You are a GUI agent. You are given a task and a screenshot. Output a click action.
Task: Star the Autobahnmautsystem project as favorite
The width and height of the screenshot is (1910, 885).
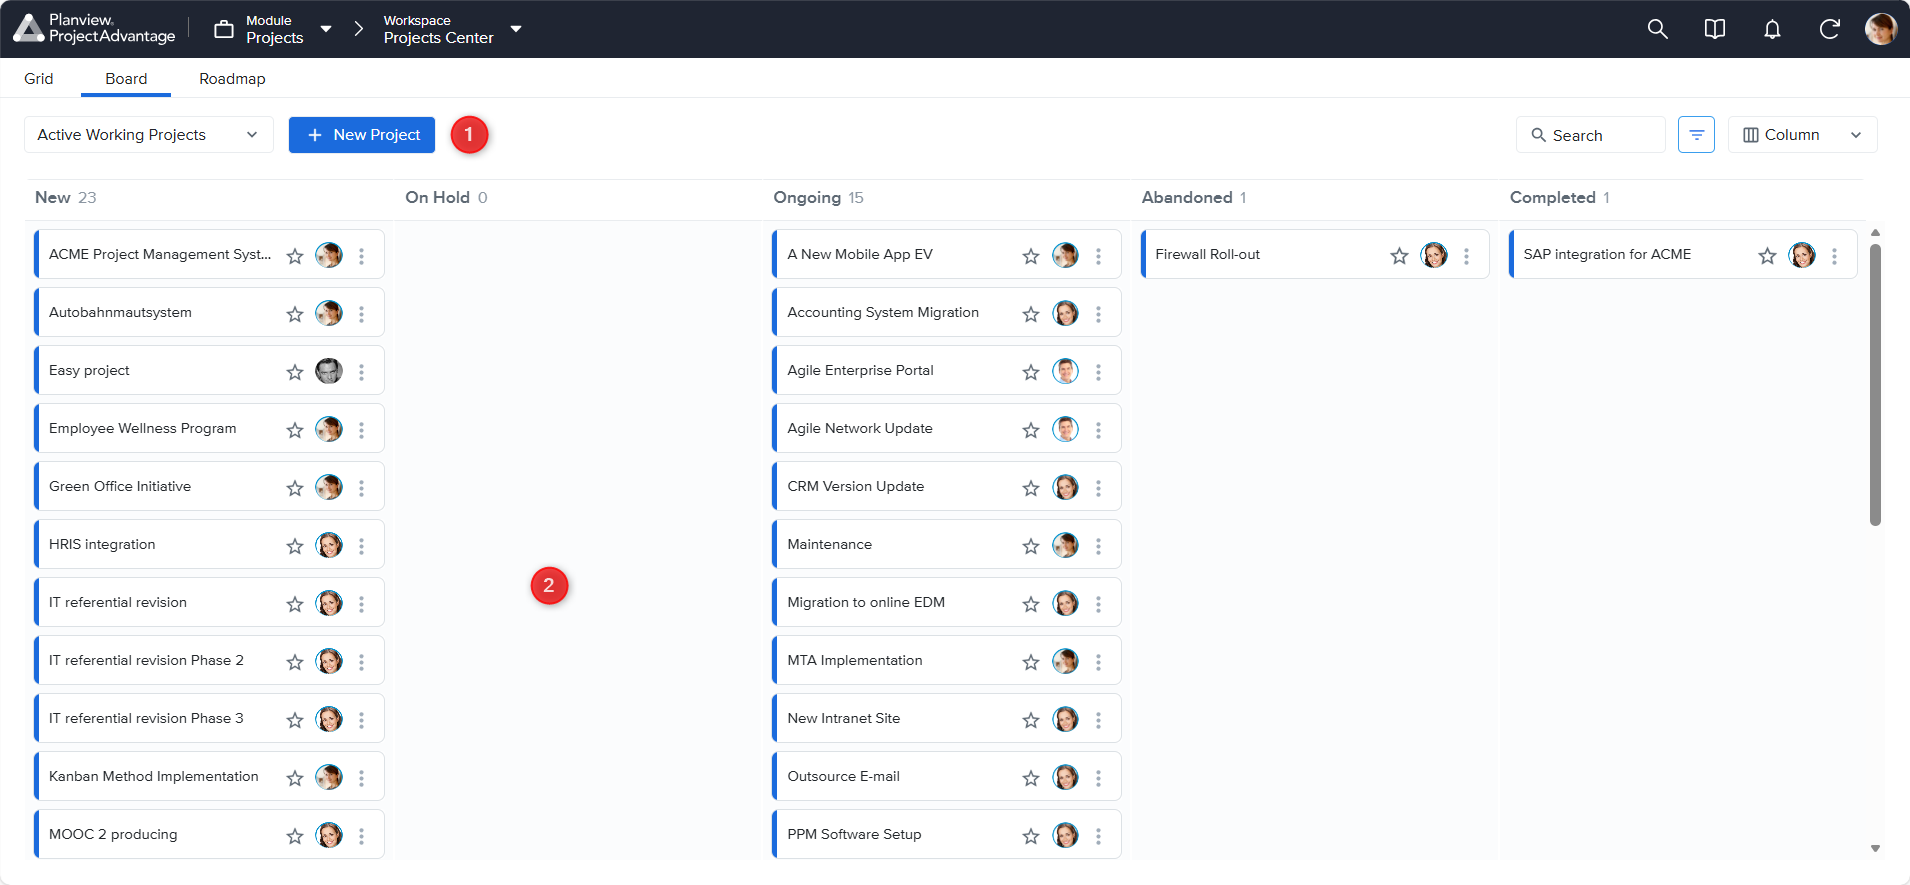(295, 314)
